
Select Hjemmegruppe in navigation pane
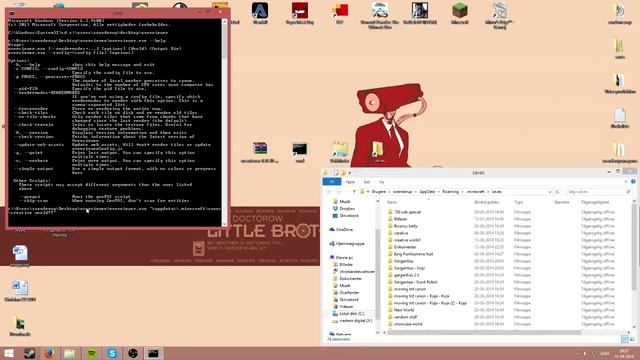pos(347,244)
